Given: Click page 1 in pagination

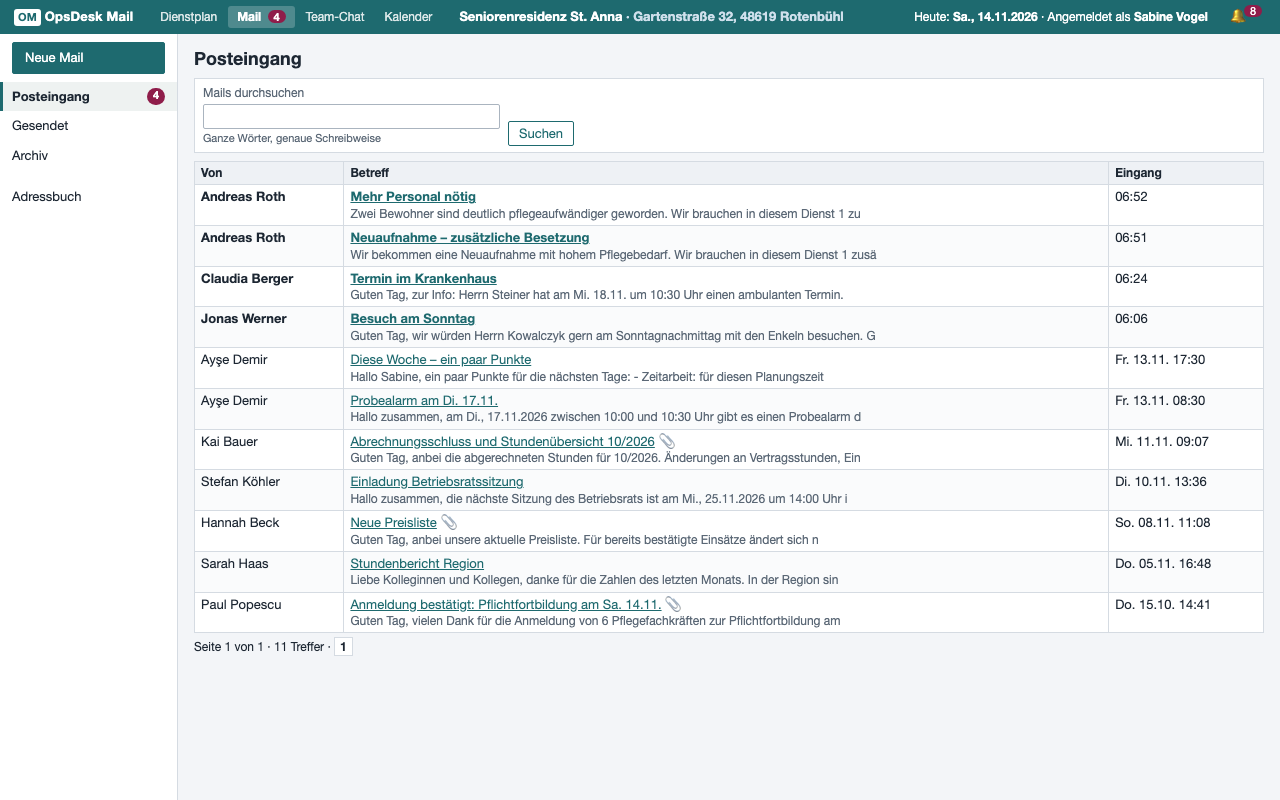Looking at the screenshot, I should [343, 647].
